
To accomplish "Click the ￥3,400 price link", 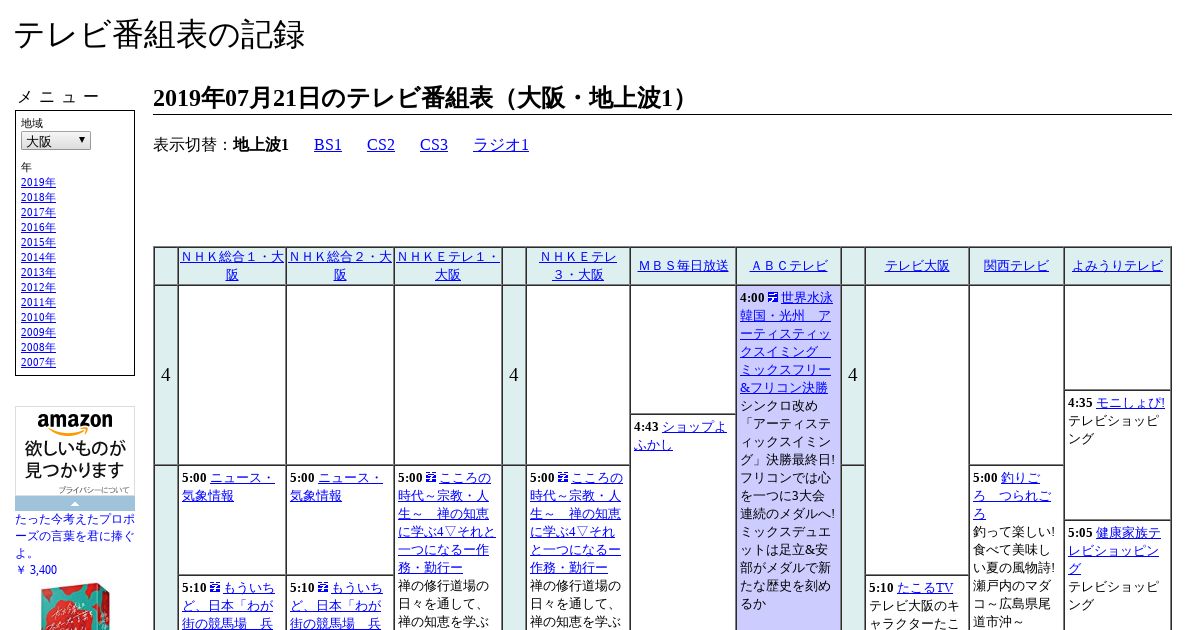I will pyautogui.click(x=36, y=570).
